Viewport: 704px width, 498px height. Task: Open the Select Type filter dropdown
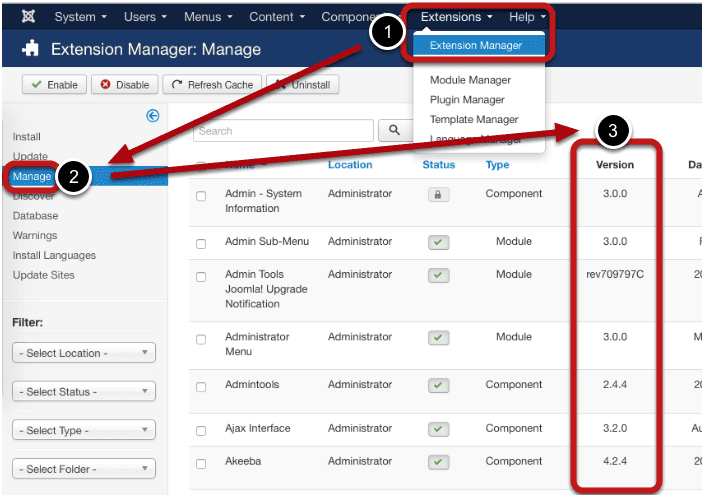84,430
